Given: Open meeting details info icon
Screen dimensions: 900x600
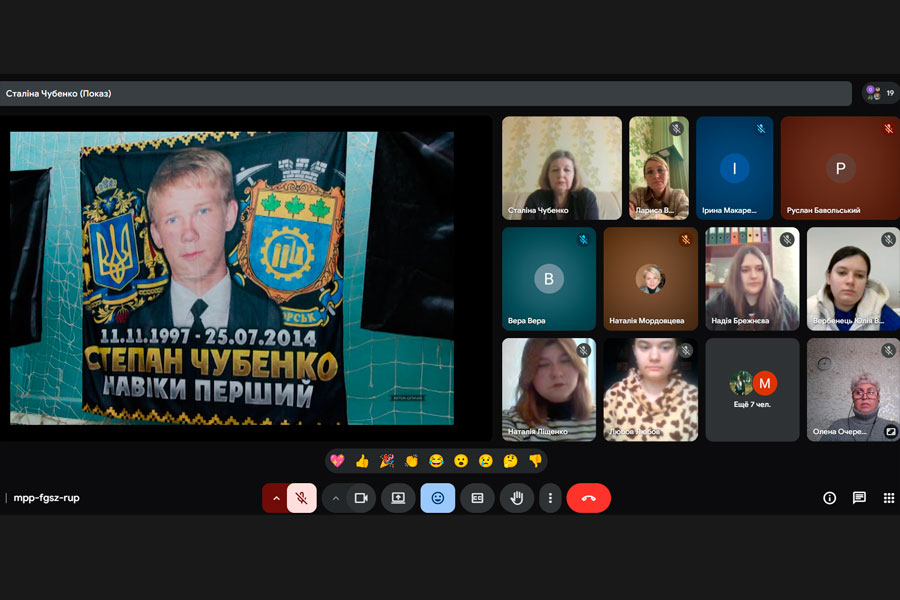Looking at the screenshot, I should point(829,498).
